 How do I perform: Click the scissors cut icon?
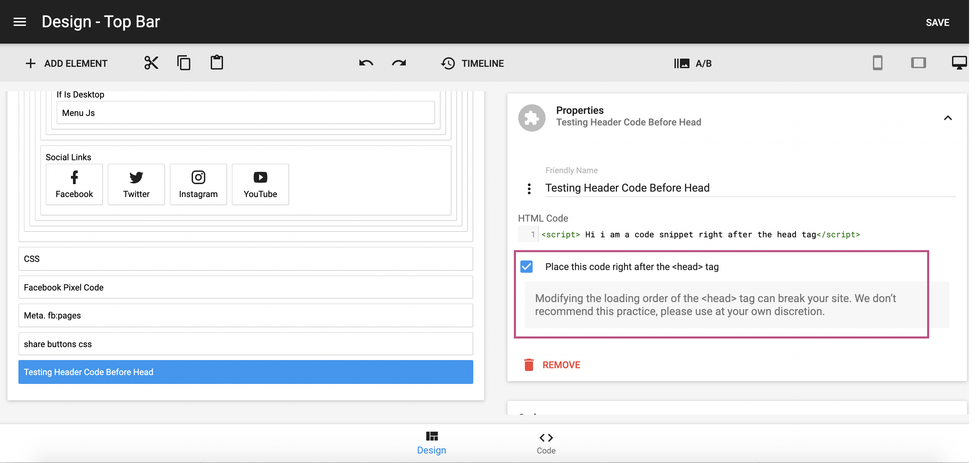[x=151, y=63]
